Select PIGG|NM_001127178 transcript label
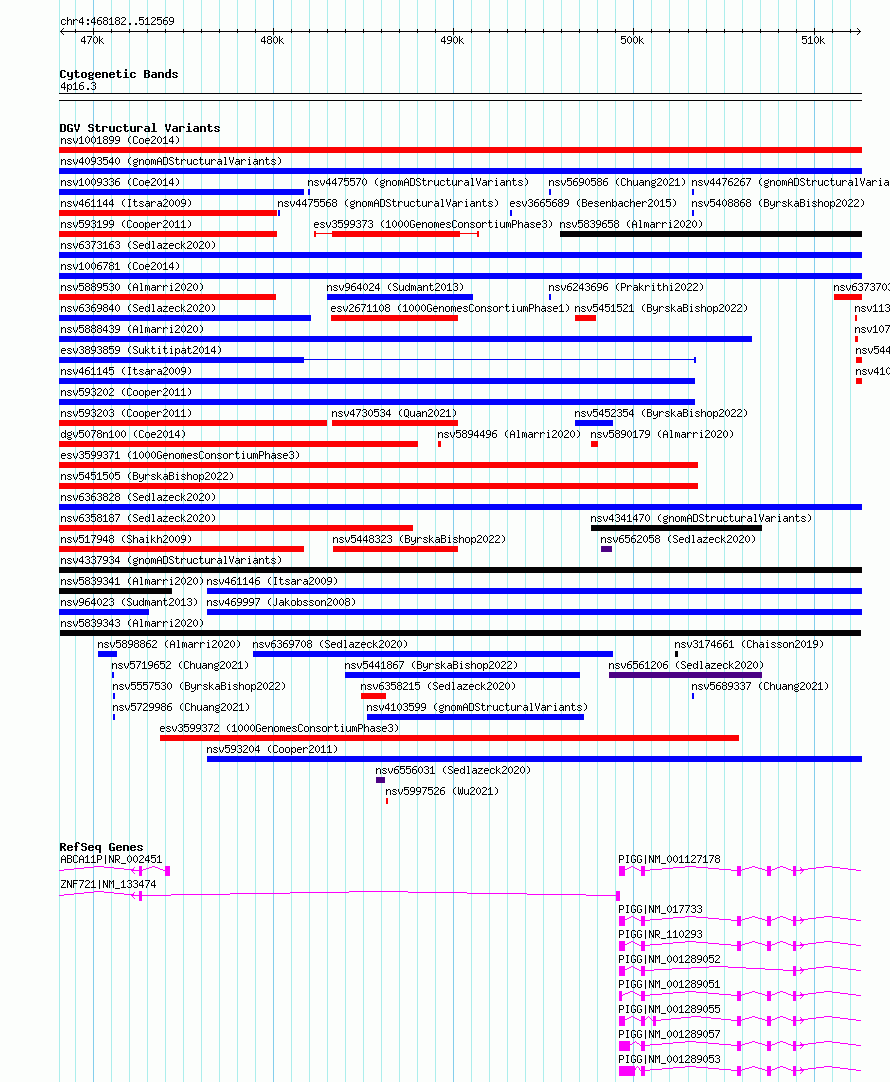890x1082 pixels. (669, 860)
